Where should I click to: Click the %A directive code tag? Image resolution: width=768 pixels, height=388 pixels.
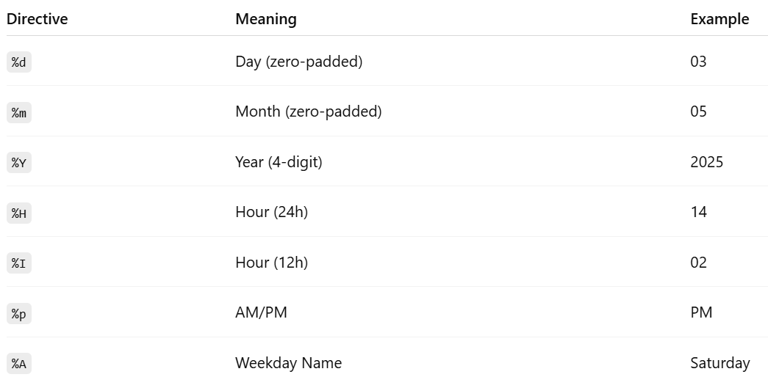[x=19, y=364]
